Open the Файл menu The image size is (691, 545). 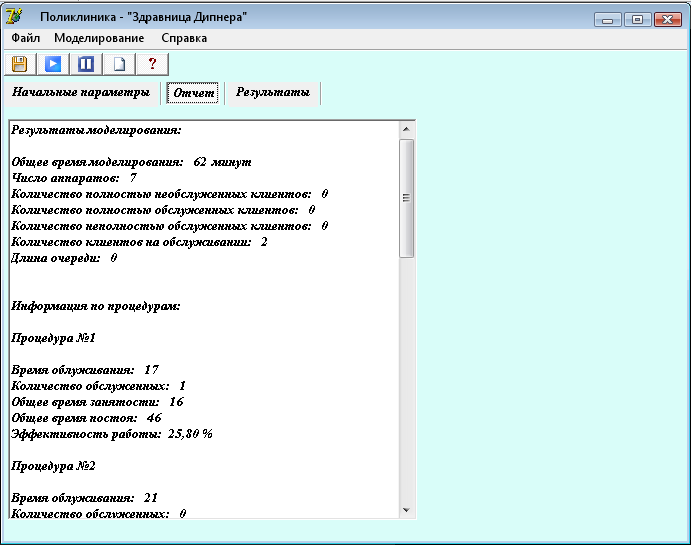coord(26,38)
